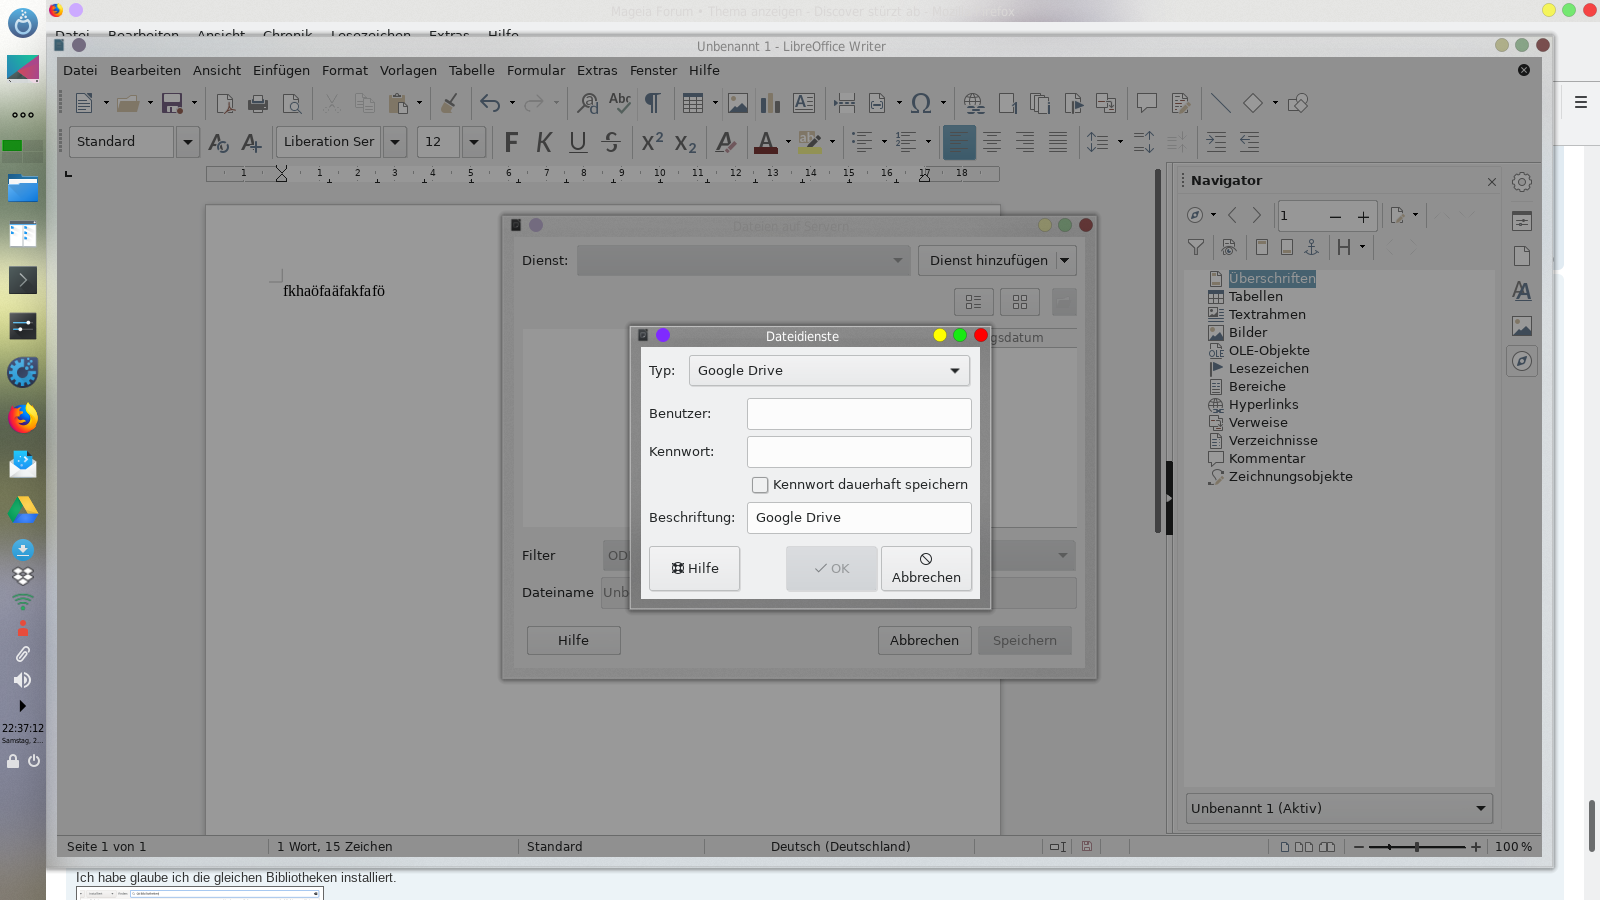This screenshot has width=1600, height=900.
Task: Toggle formatting marks pilcrow icon
Action: pyautogui.click(x=652, y=103)
